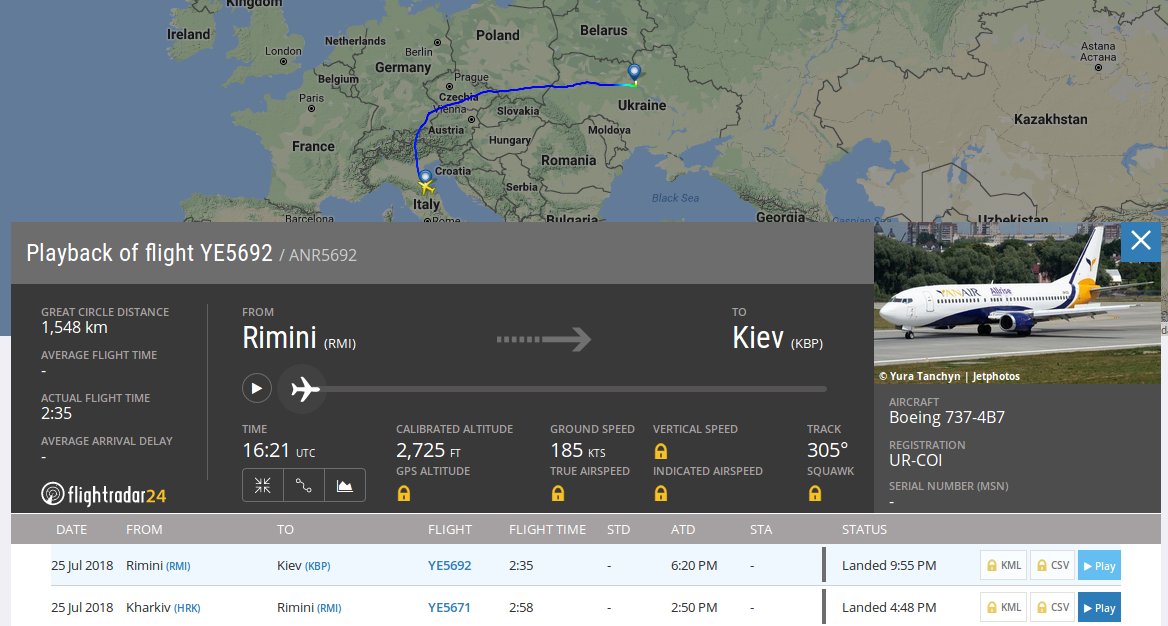This screenshot has width=1168, height=626.
Task: Click the squawk lock icon
Action: pyautogui.click(x=815, y=493)
